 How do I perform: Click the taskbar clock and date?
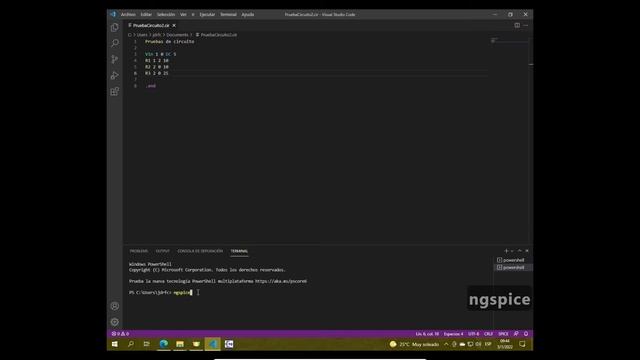tap(505, 344)
